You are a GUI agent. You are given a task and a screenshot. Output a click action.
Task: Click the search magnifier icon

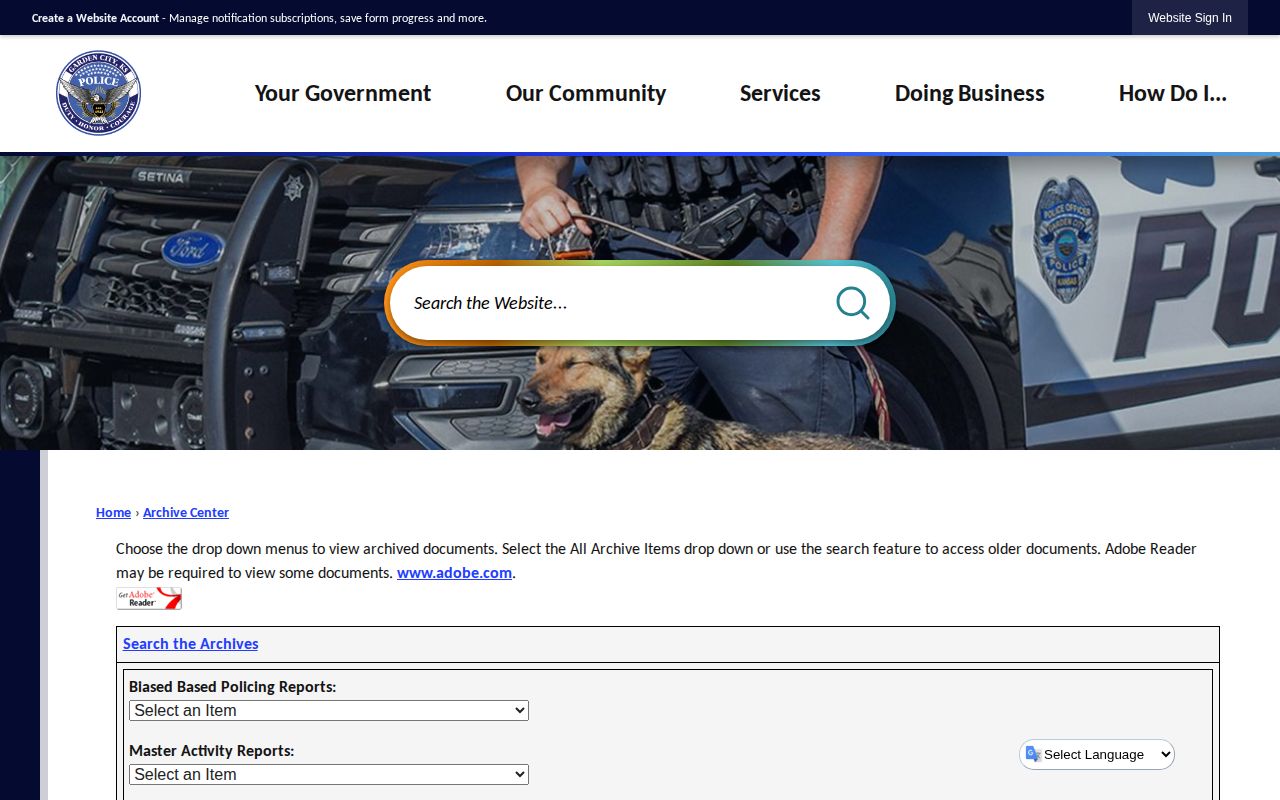click(852, 303)
